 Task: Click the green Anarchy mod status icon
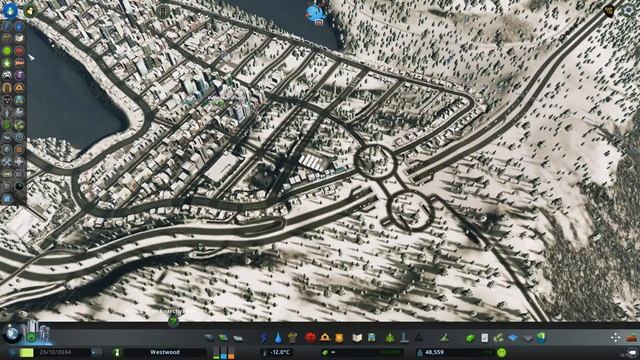coord(173,322)
